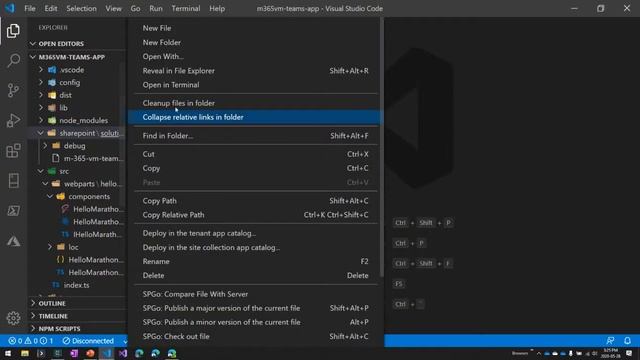Choose Delete from context menu

tap(256, 276)
